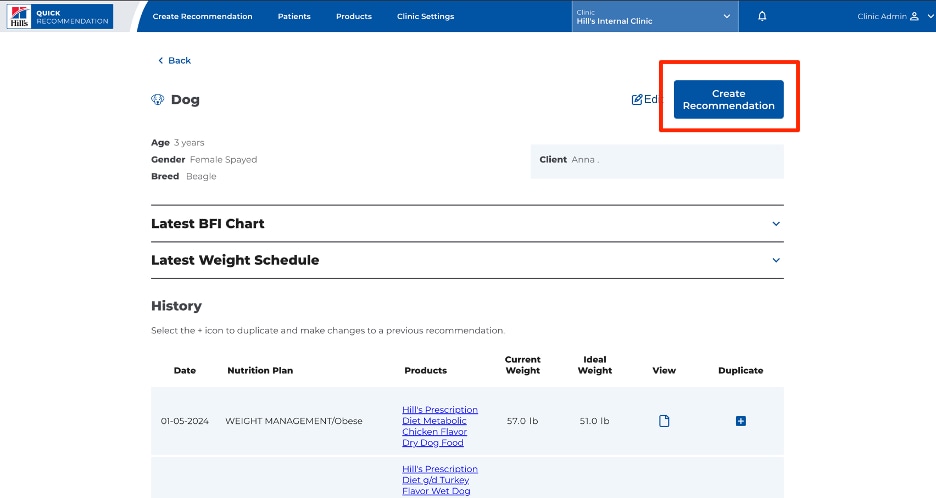Go back using the Back chevron link
The height and width of the screenshot is (498, 936).
[174, 60]
